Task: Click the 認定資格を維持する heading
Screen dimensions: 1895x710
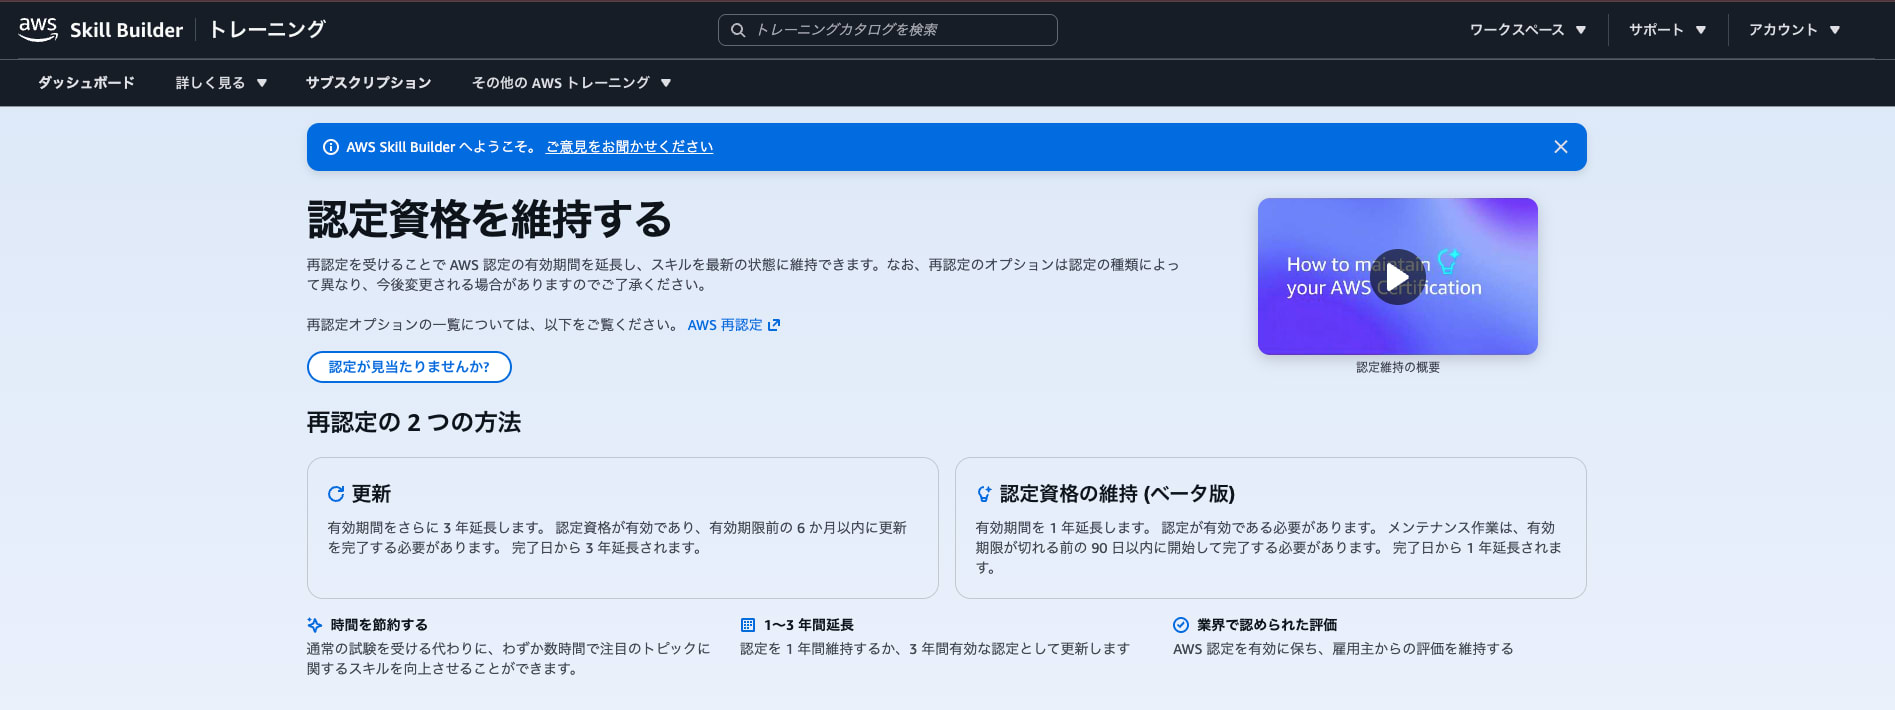Action: (490, 219)
